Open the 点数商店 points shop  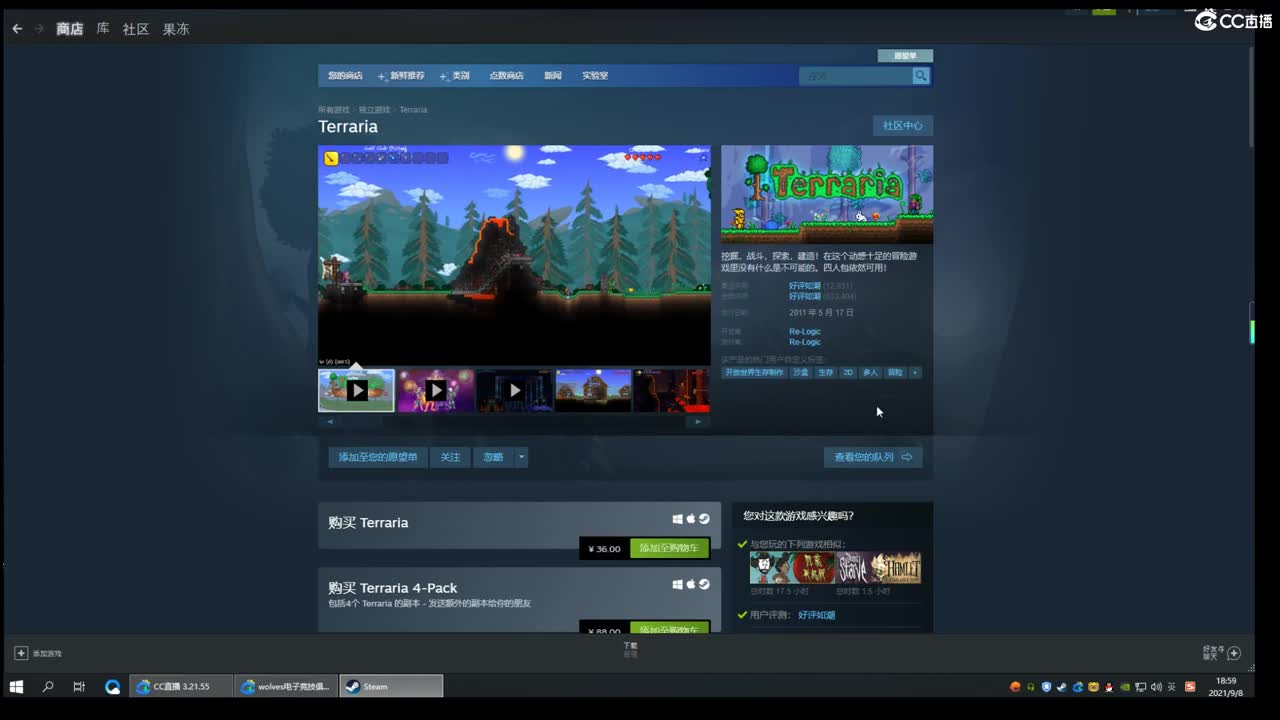[x=506, y=76]
